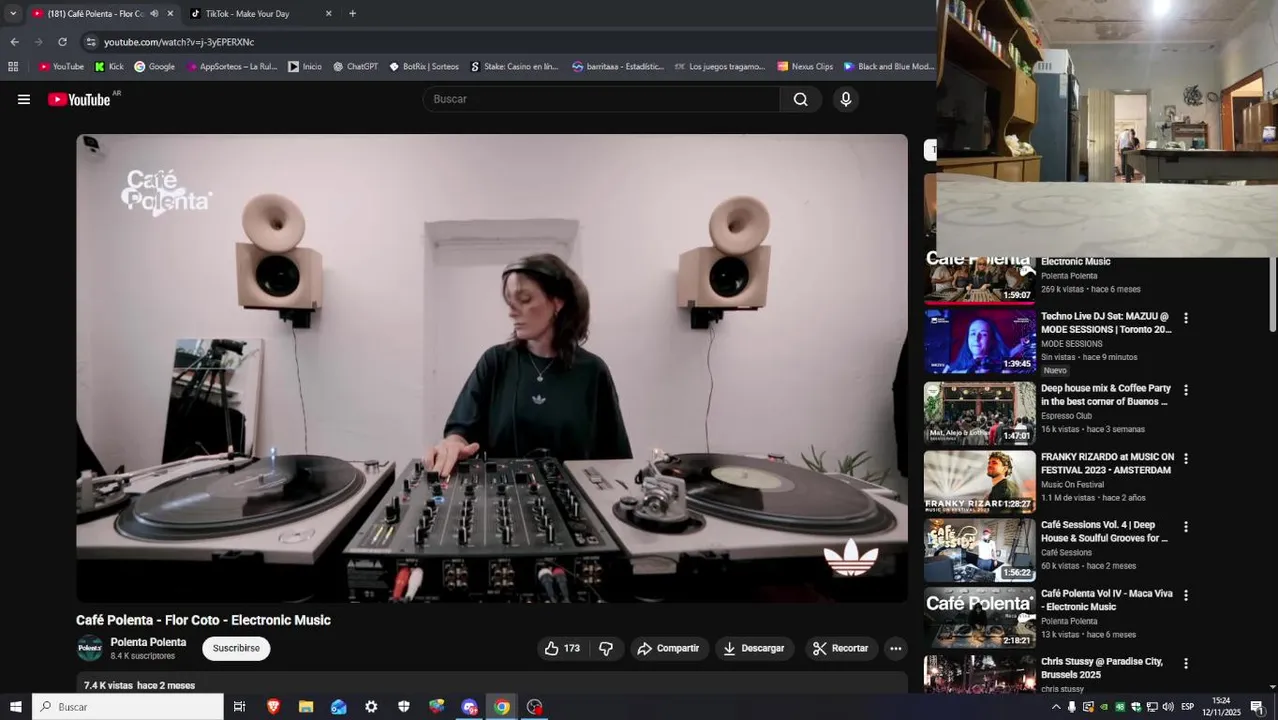Viewport: 1278px width, 720px height.
Task: Open options for Deep house mix video
Action: coord(1186,390)
